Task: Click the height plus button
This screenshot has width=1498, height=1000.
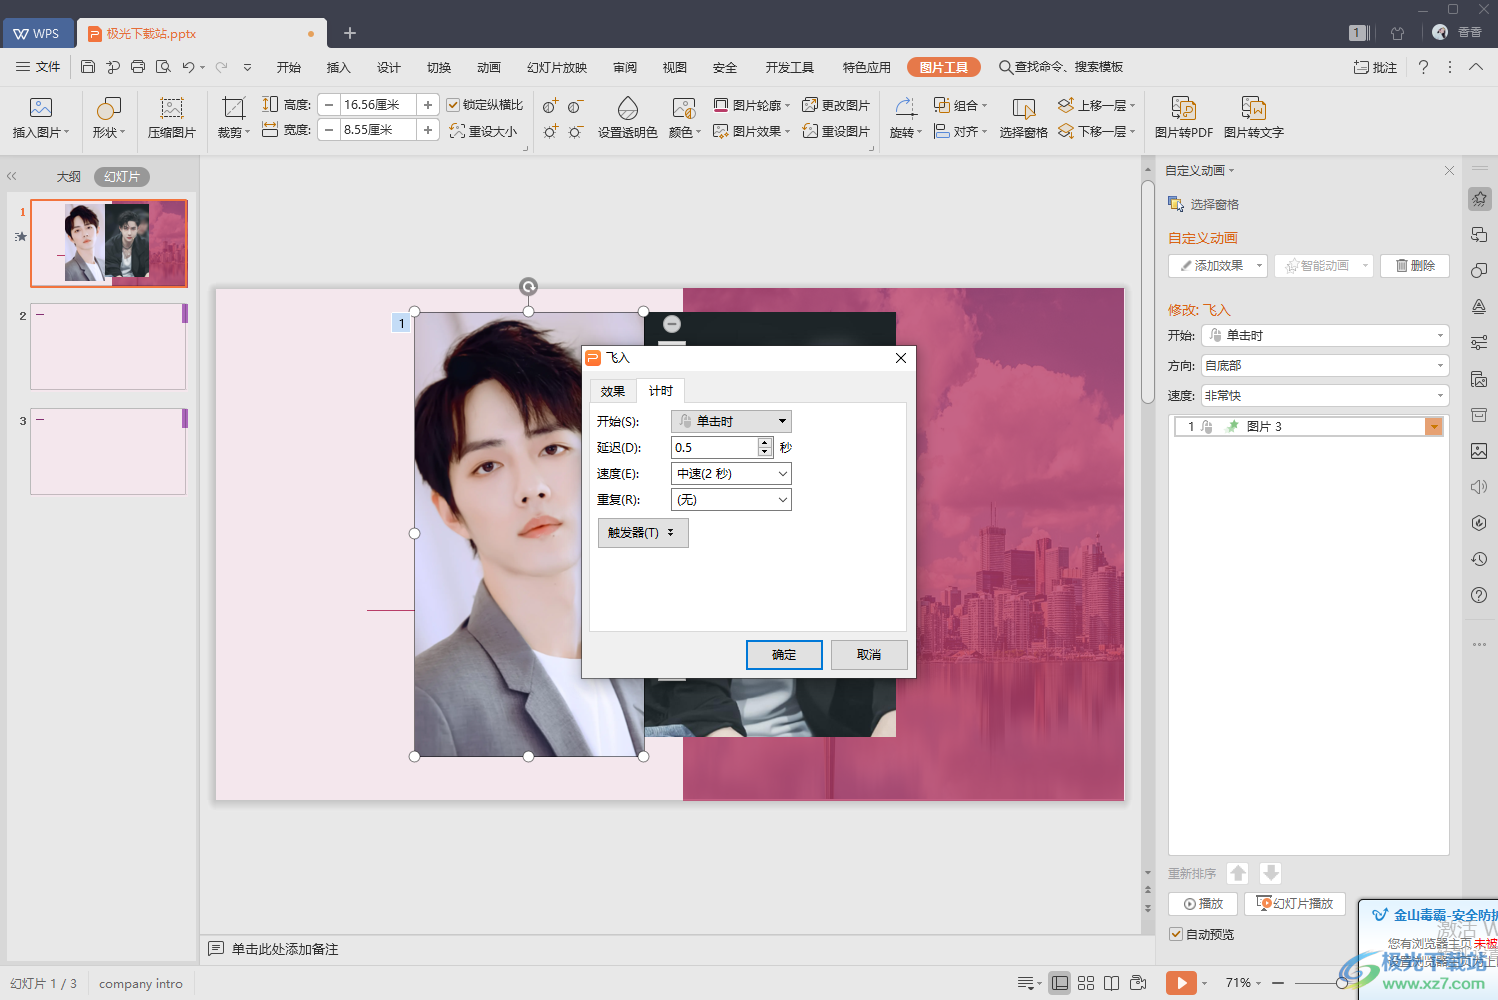Action: click(428, 104)
